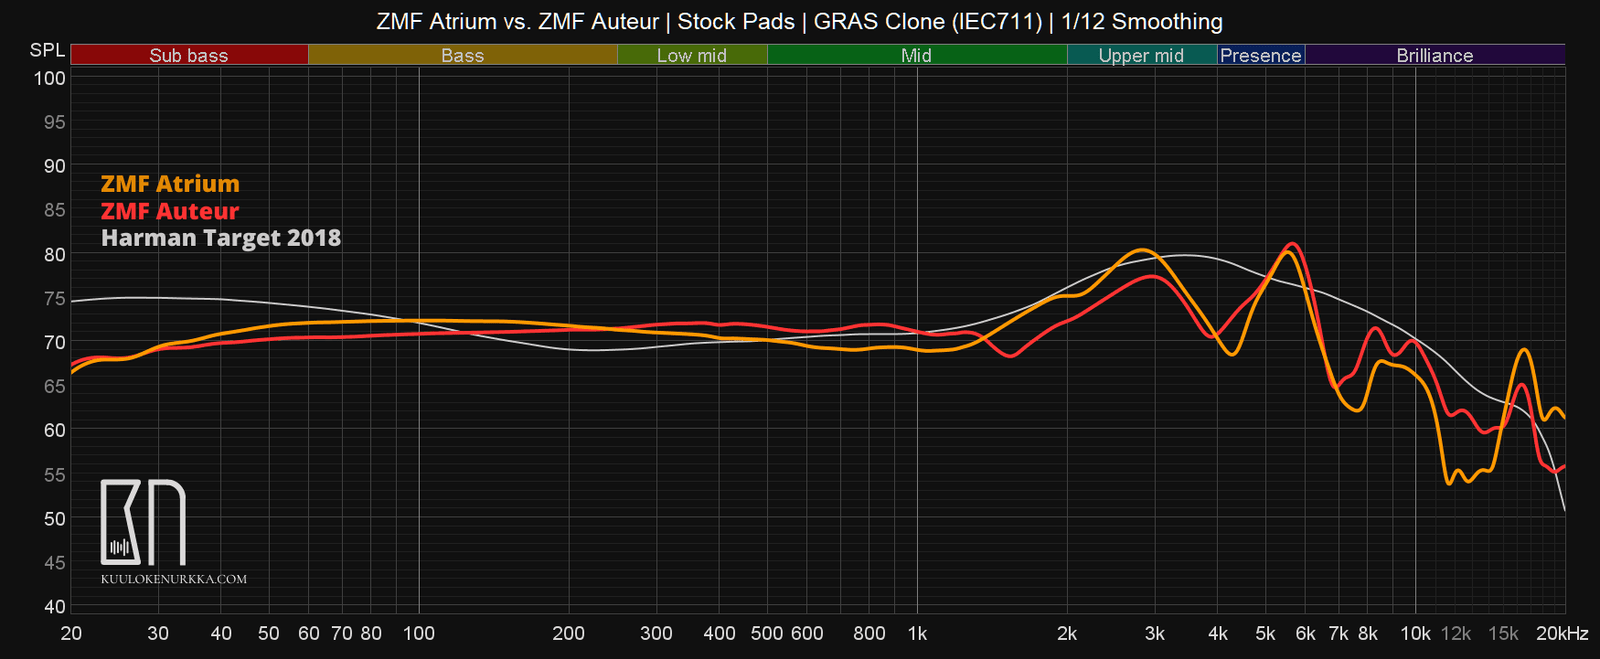Image resolution: width=1600 pixels, height=659 pixels.
Task: Click the 20kHz axis label
Action: pos(1562,633)
